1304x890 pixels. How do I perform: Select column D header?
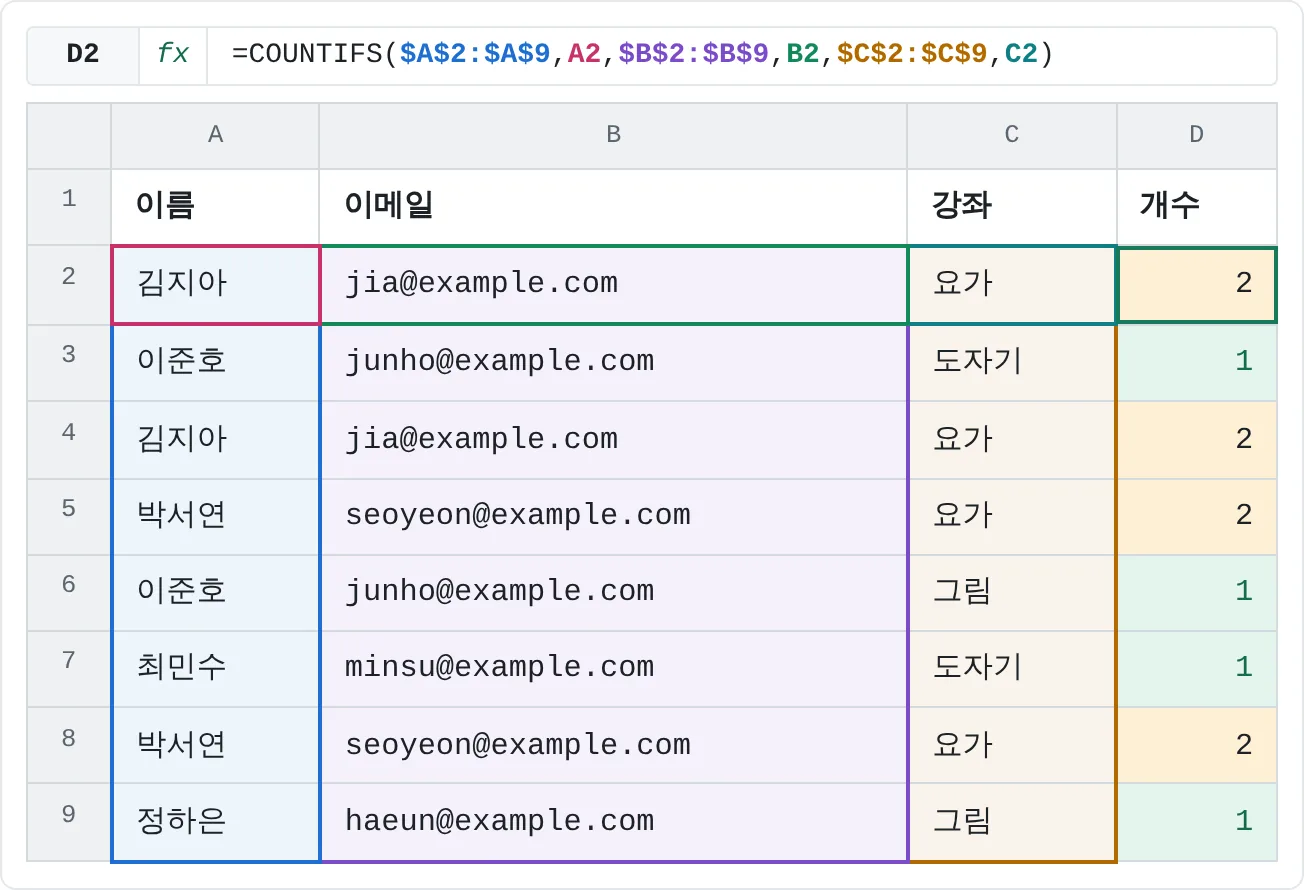coord(1197,135)
